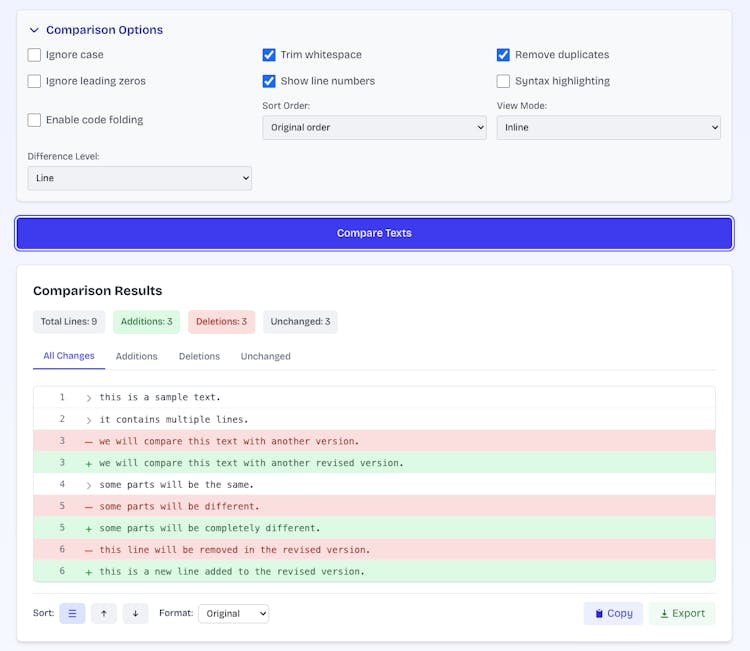The width and height of the screenshot is (750, 651).
Task: Click line number 1 in results
Action: pyautogui.click(x=62, y=397)
